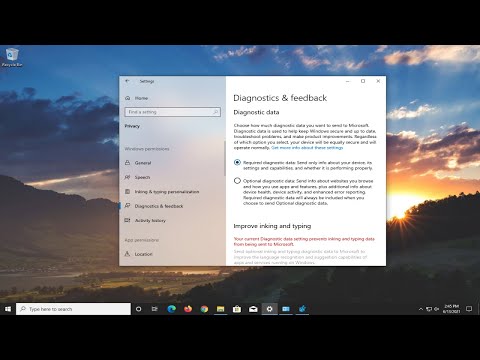Screen dimensions: 480x360
Task: Click the Settings gear taskbar icon
Action: click(x=270, y=309)
